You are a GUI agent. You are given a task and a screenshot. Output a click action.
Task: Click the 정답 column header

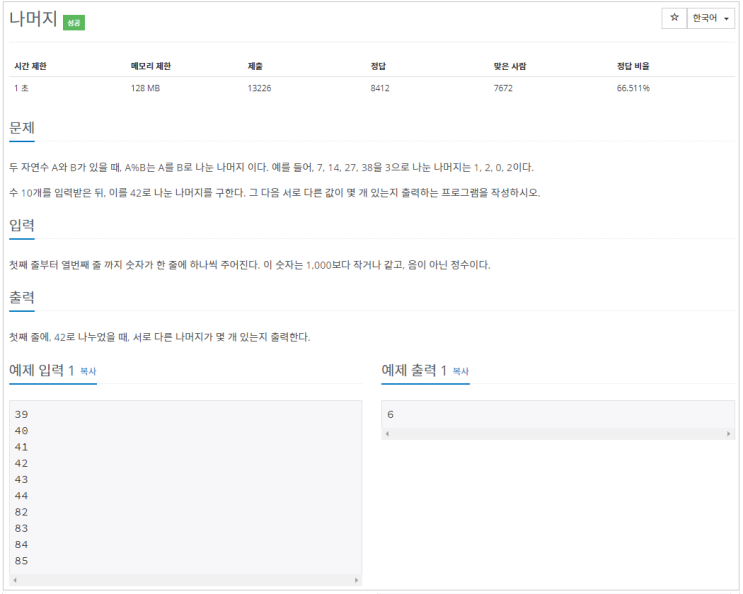(x=378, y=66)
